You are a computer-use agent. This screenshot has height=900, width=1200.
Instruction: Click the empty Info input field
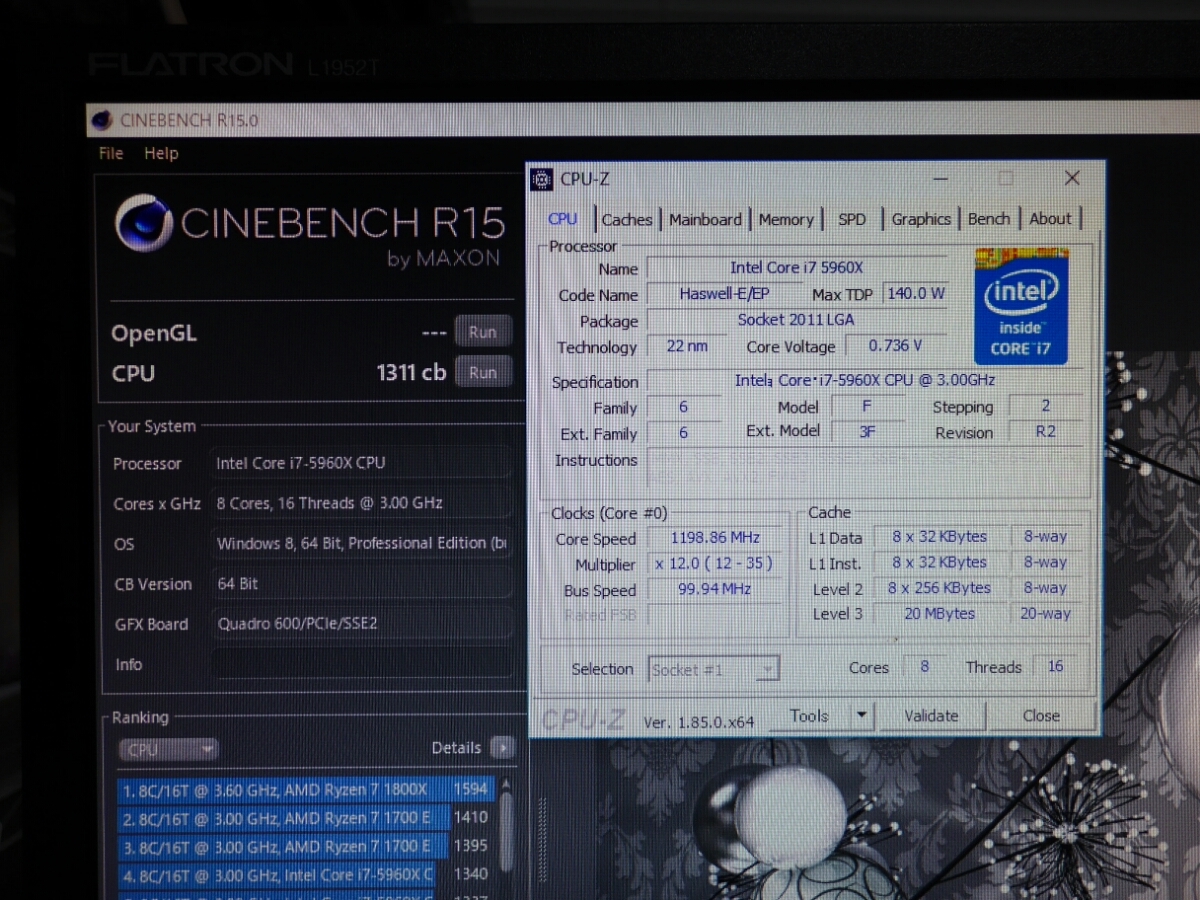click(x=361, y=664)
